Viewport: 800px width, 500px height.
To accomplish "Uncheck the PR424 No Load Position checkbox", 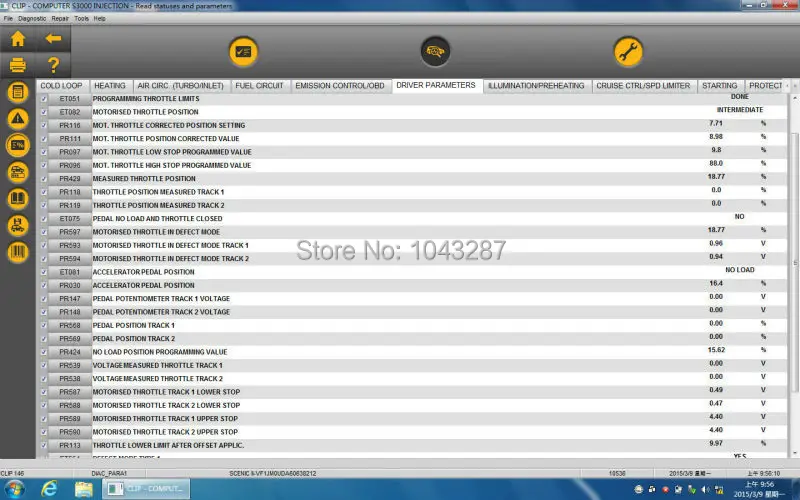I will pyautogui.click(x=44, y=352).
